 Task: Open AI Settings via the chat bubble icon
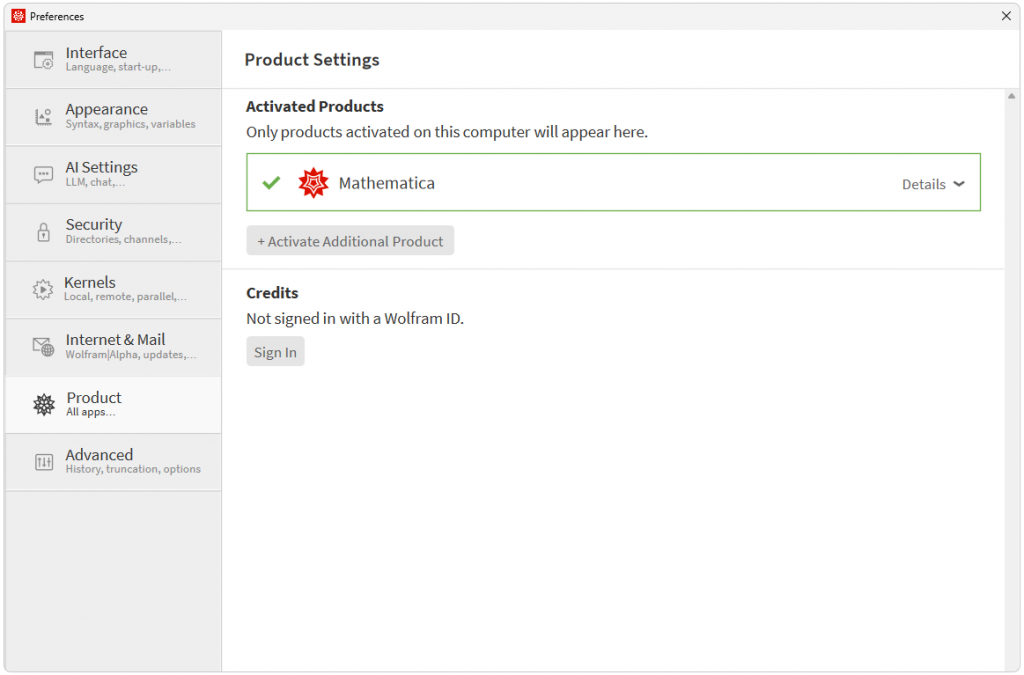point(42,173)
